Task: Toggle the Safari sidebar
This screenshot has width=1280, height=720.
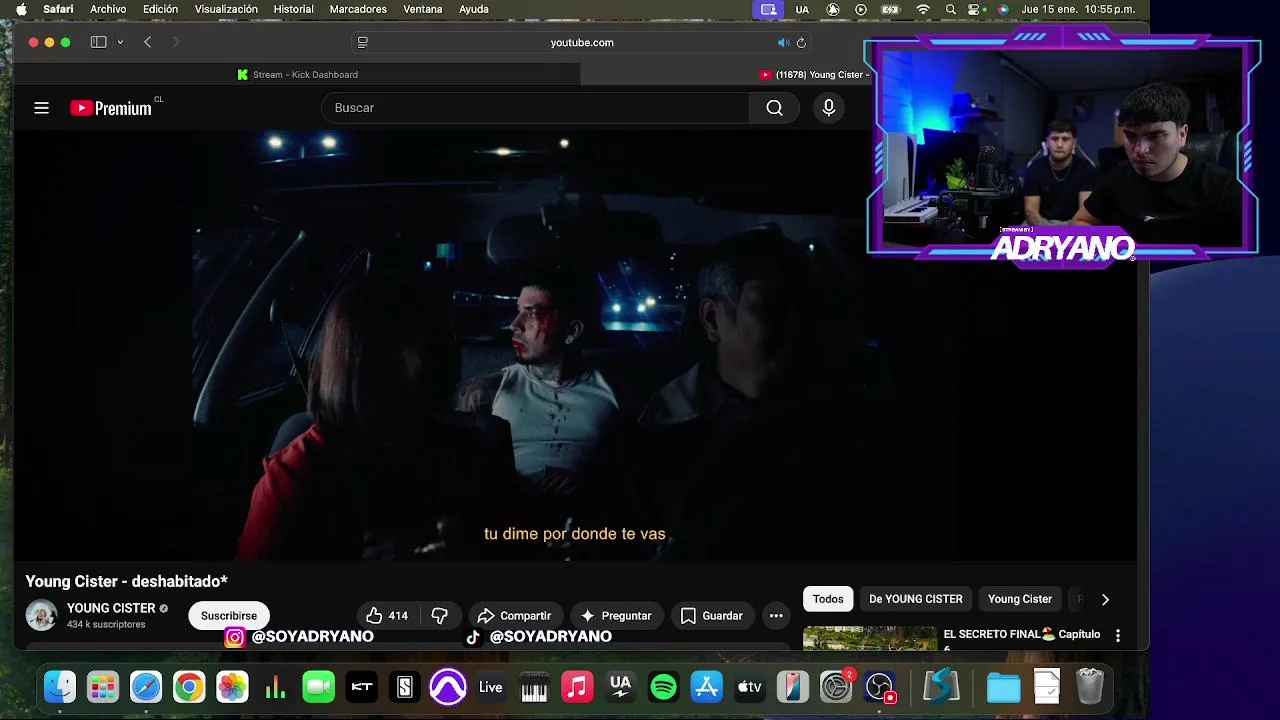Action: (98, 42)
